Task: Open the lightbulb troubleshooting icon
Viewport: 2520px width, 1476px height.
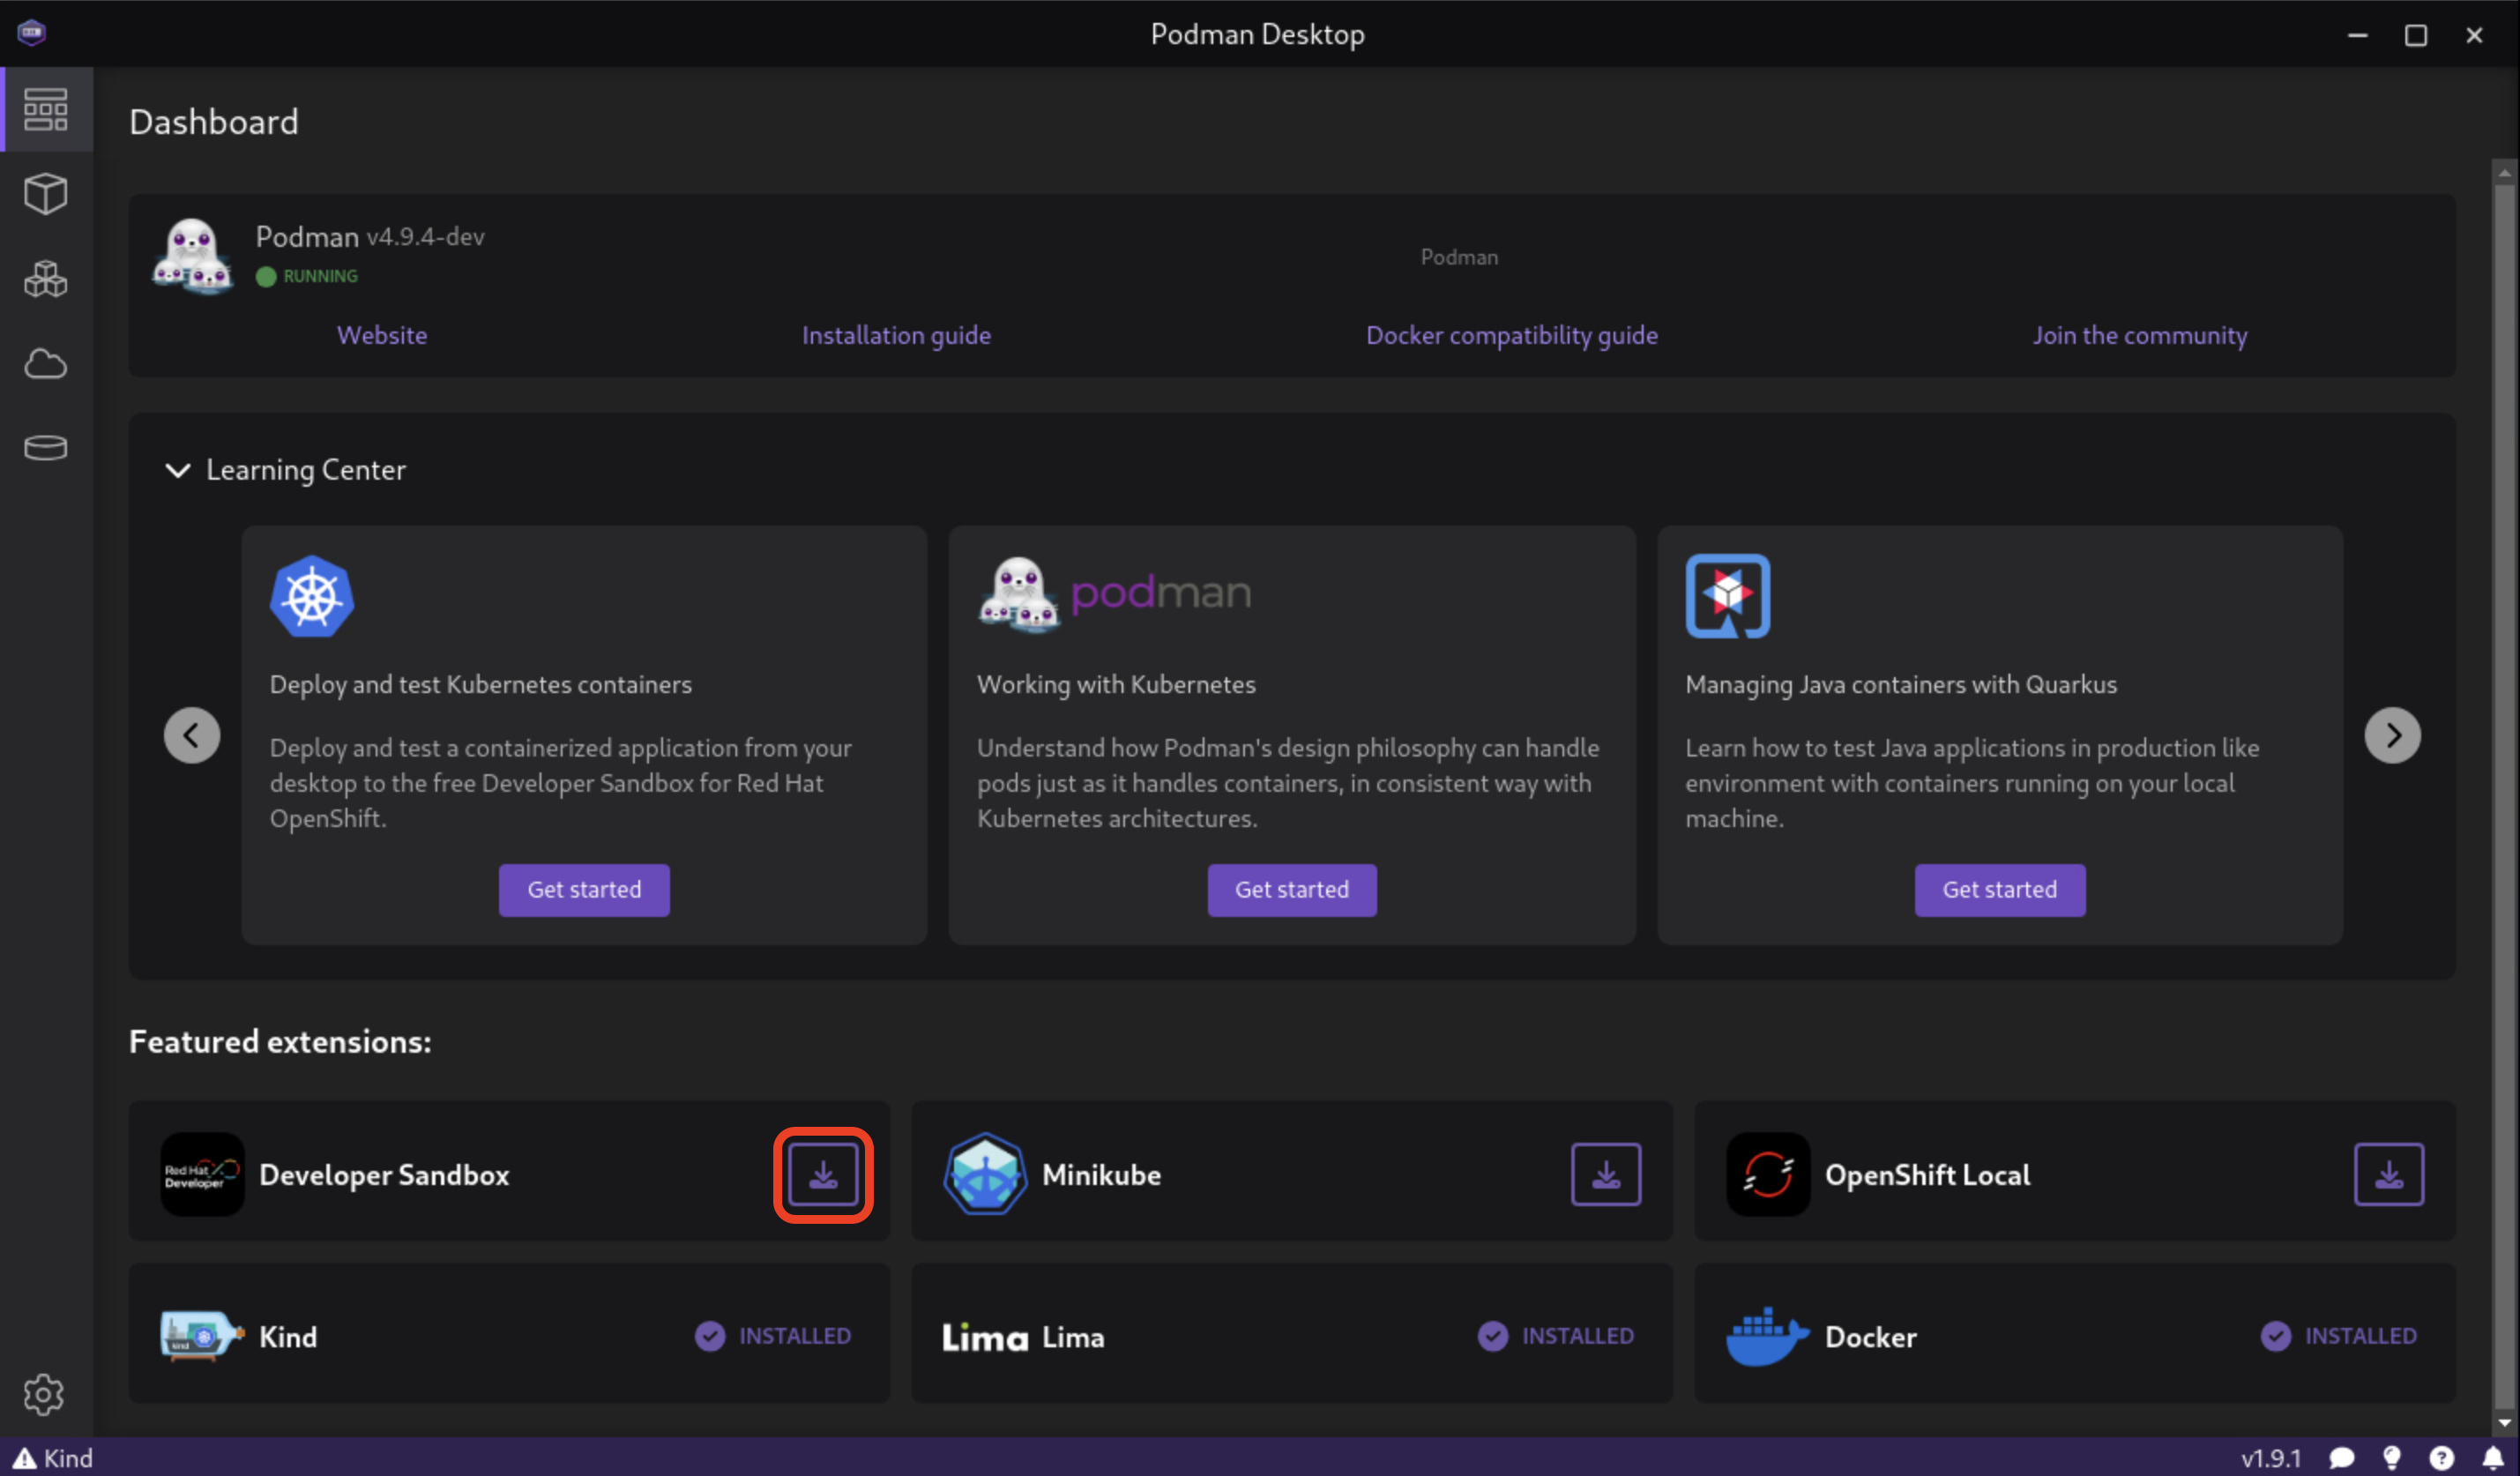Action: point(2392,1458)
